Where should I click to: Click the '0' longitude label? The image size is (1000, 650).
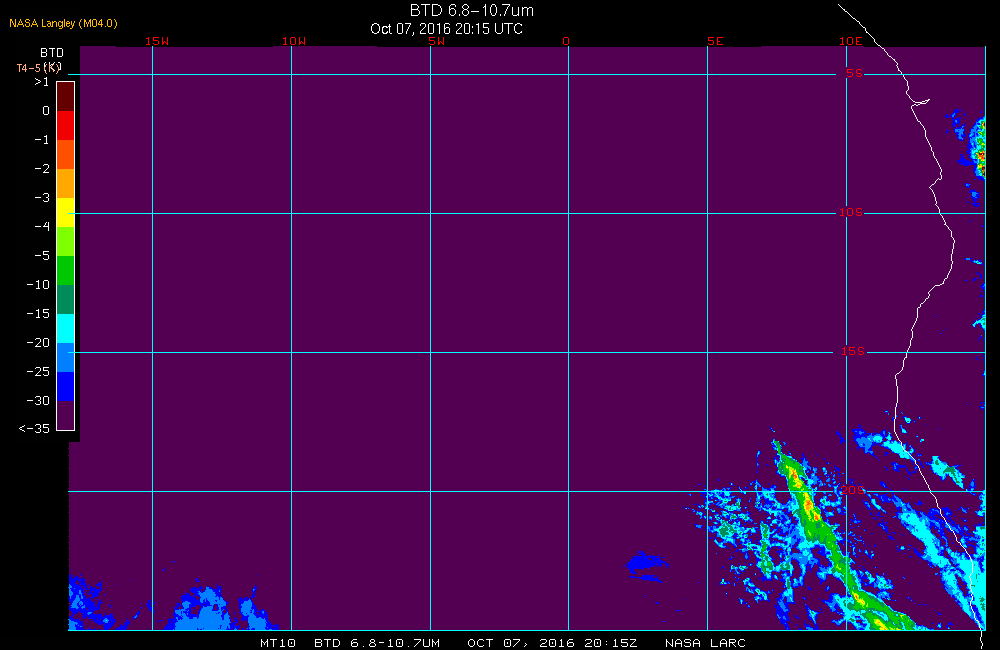[566, 41]
